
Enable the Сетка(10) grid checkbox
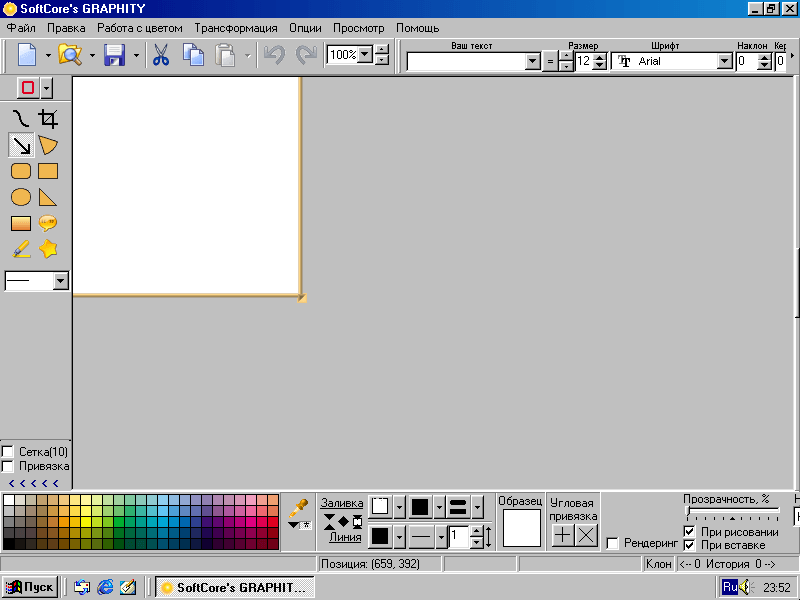(8, 452)
